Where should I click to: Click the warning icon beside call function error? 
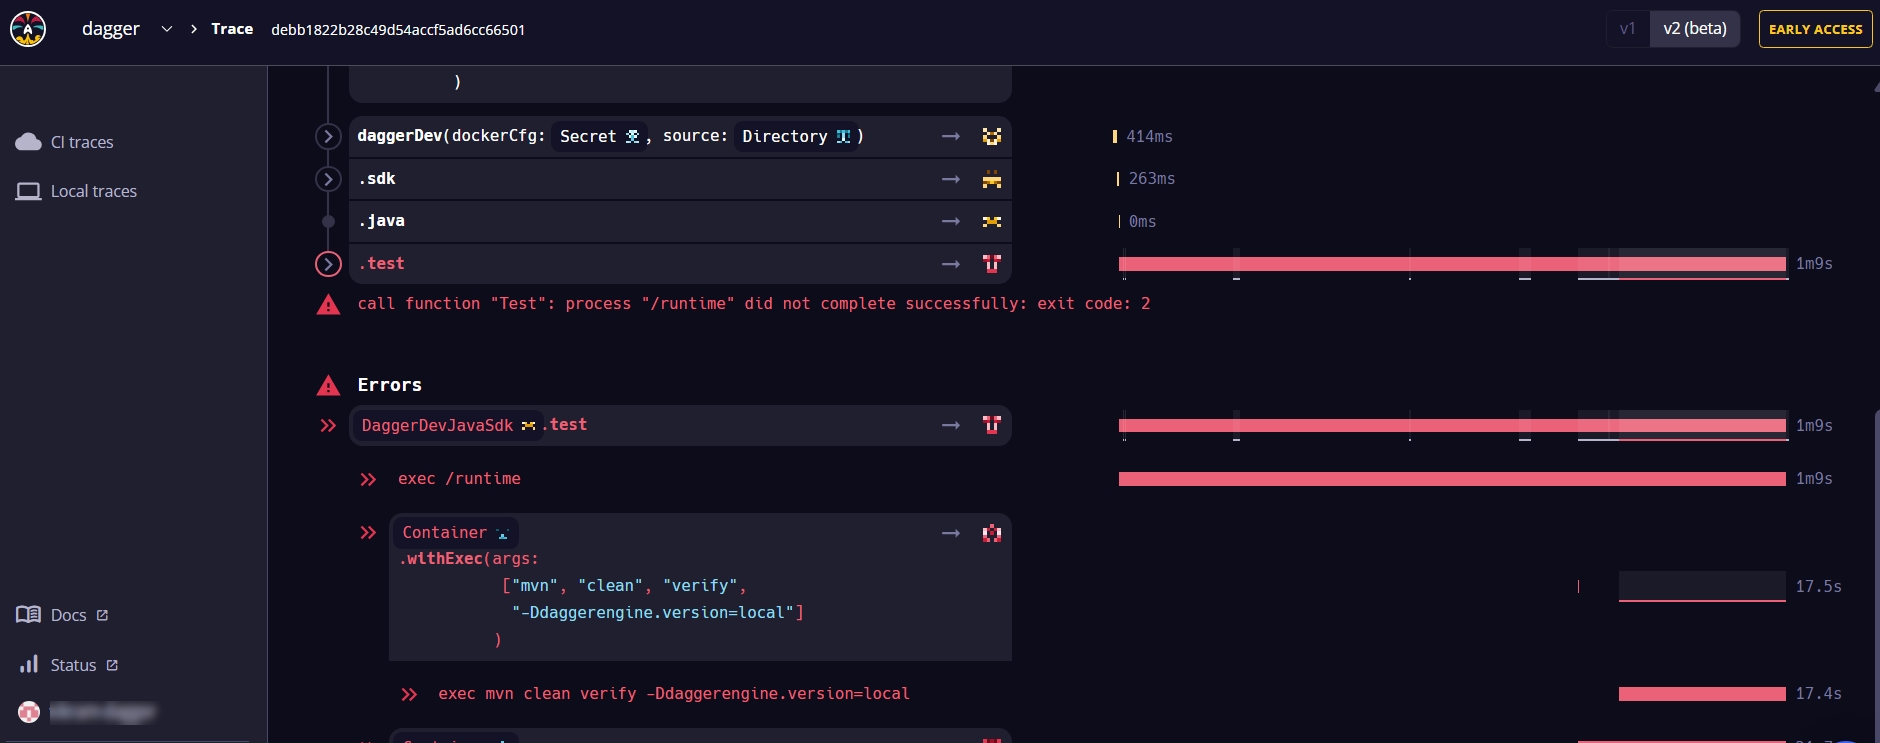(x=328, y=304)
